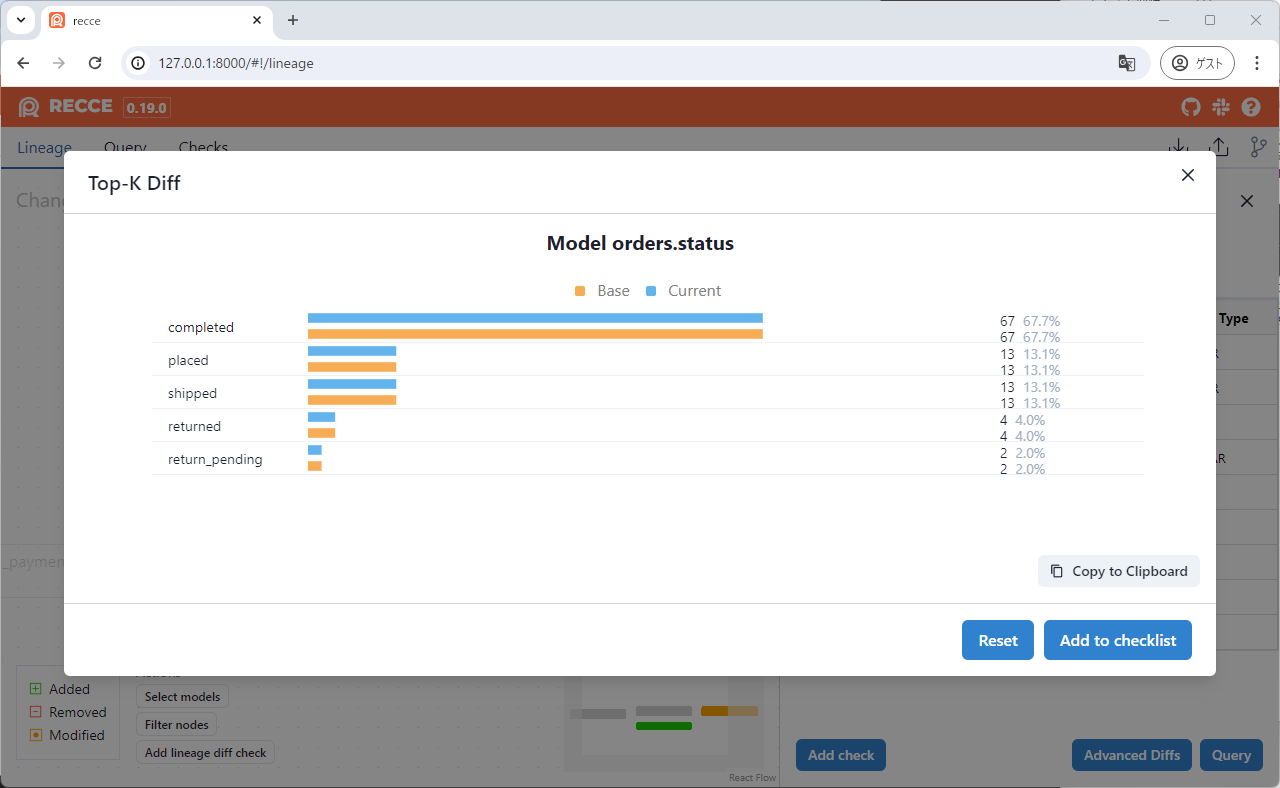Open the tab search dropdown arrow
The width and height of the screenshot is (1280, 788).
click(20, 20)
